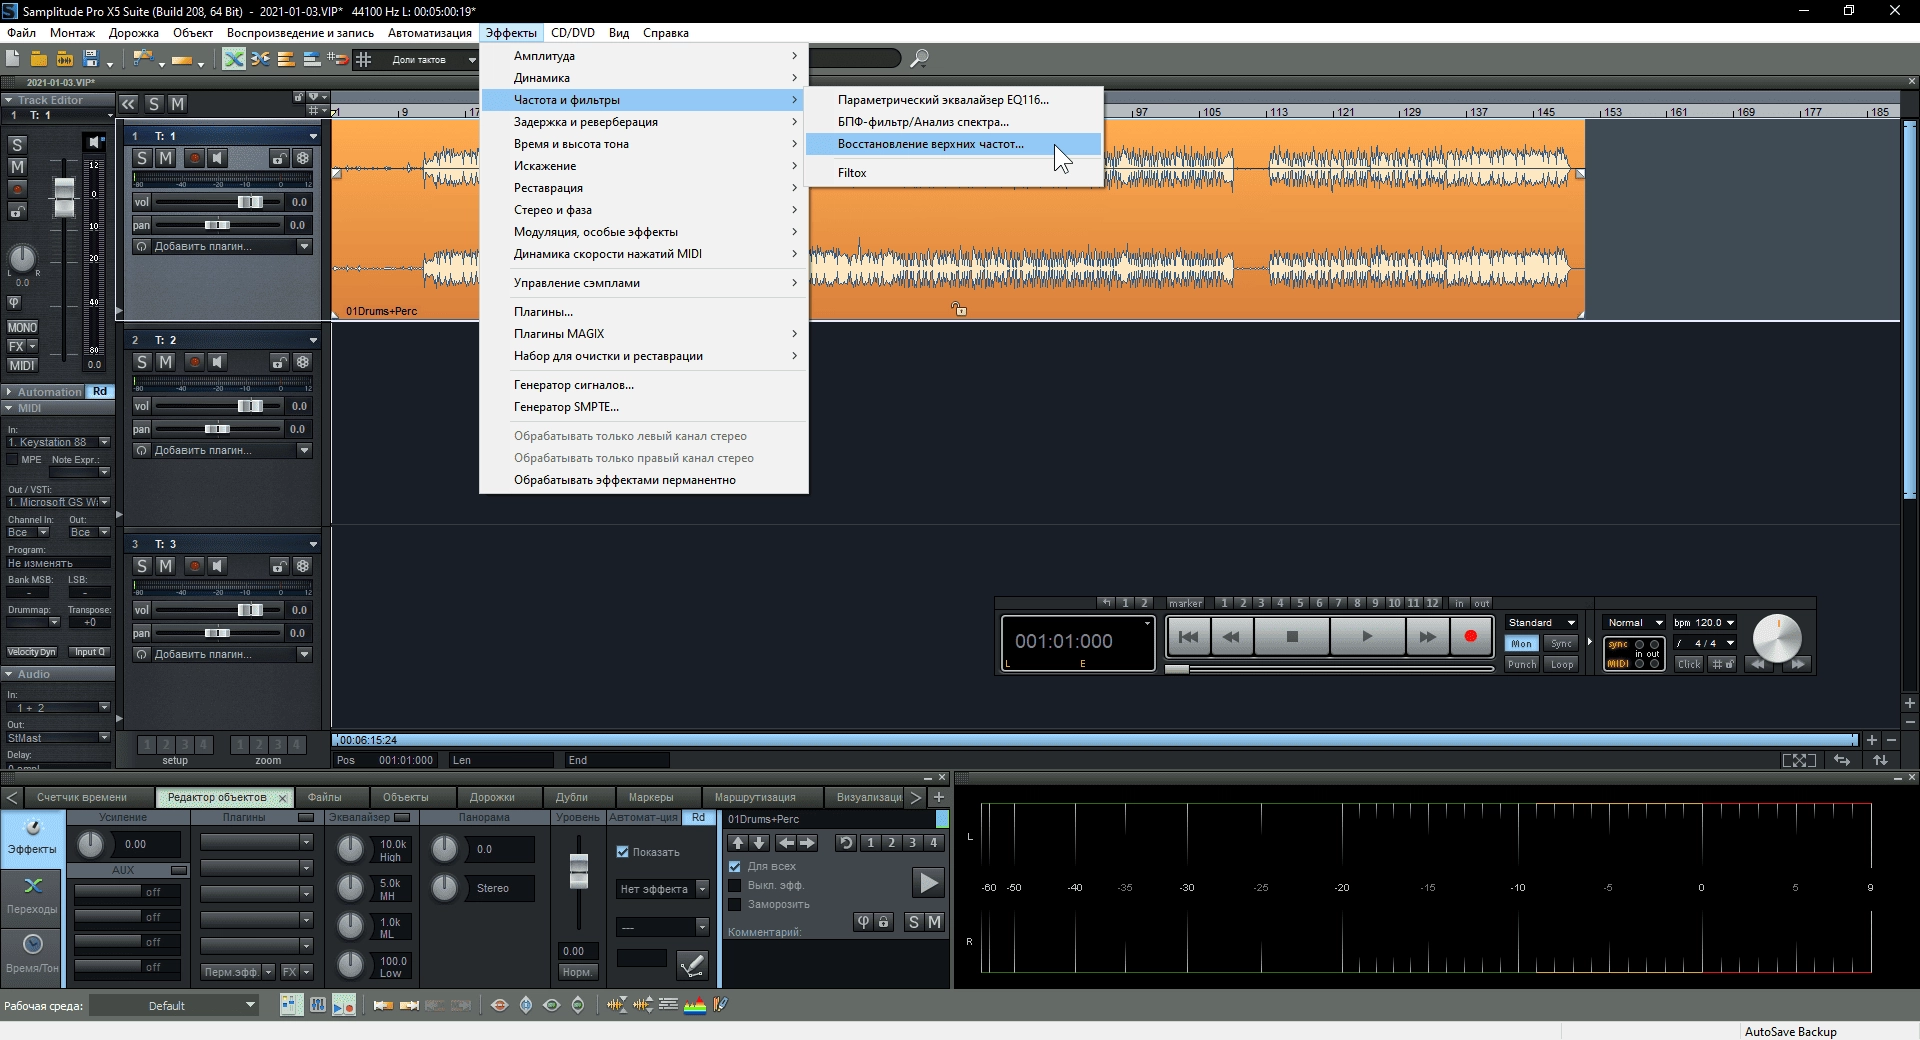Mute track 3 with its M button
The height and width of the screenshot is (1040, 1920).
tap(166, 566)
